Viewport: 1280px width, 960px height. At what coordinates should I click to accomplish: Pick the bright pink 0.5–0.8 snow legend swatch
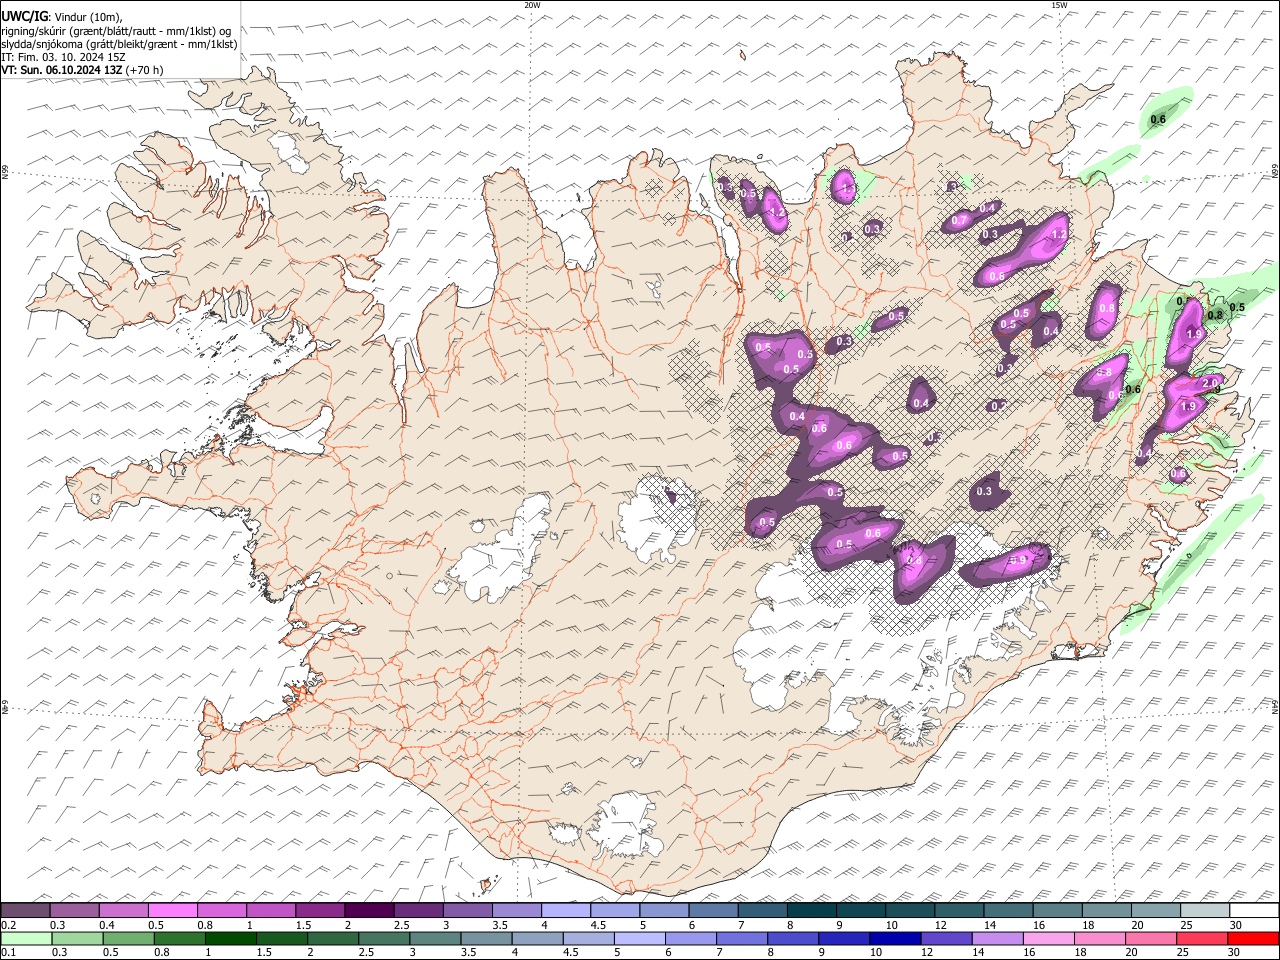(x=173, y=910)
